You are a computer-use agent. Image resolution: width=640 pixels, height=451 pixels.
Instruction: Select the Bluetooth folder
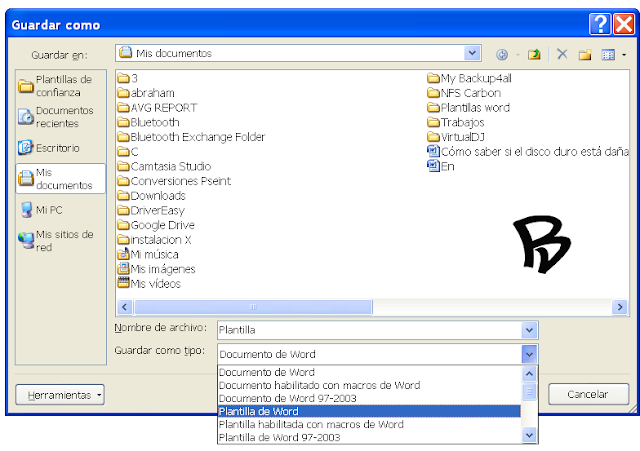pos(149,122)
